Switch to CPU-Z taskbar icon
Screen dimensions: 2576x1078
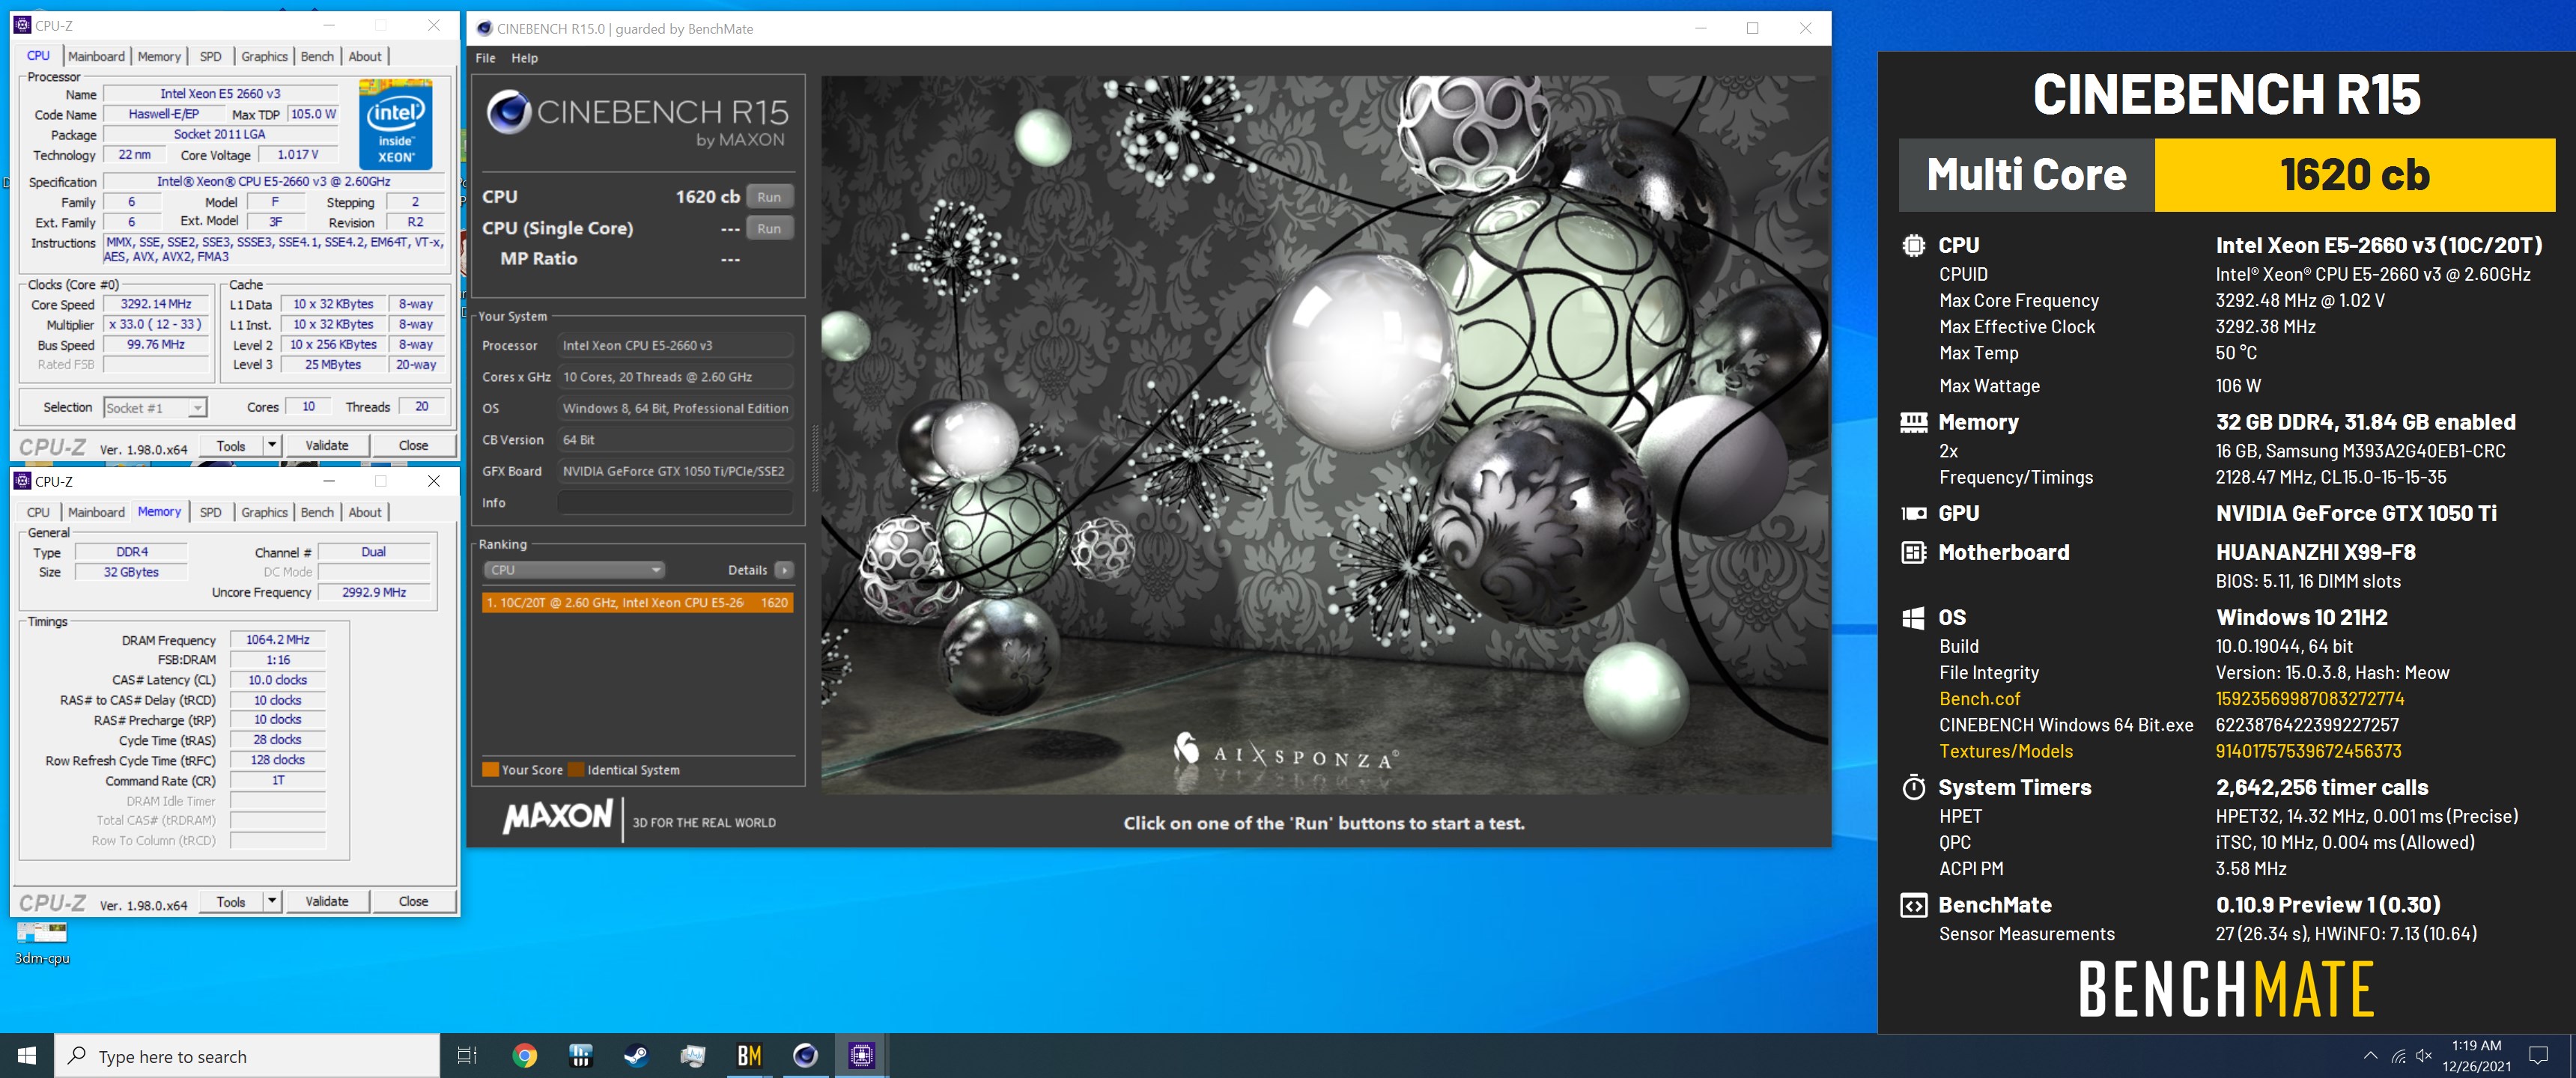861,1056
